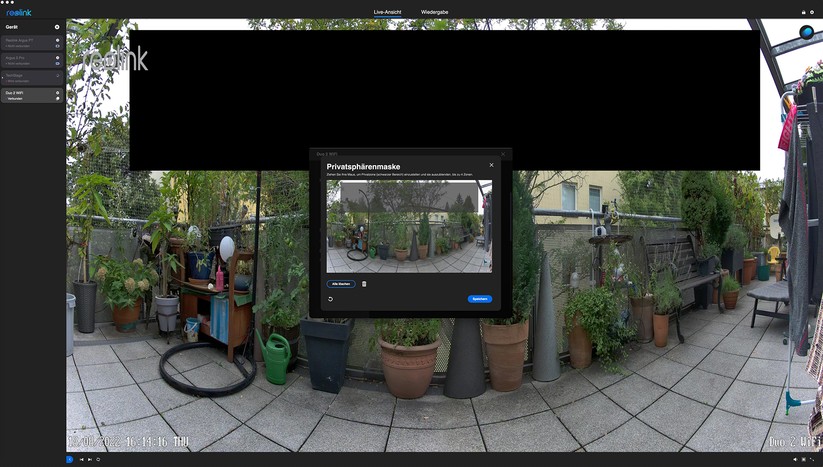Click the blue round icon on video
Image resolution: width=823 pixels, height=467 pixels.
pos(806,32)
